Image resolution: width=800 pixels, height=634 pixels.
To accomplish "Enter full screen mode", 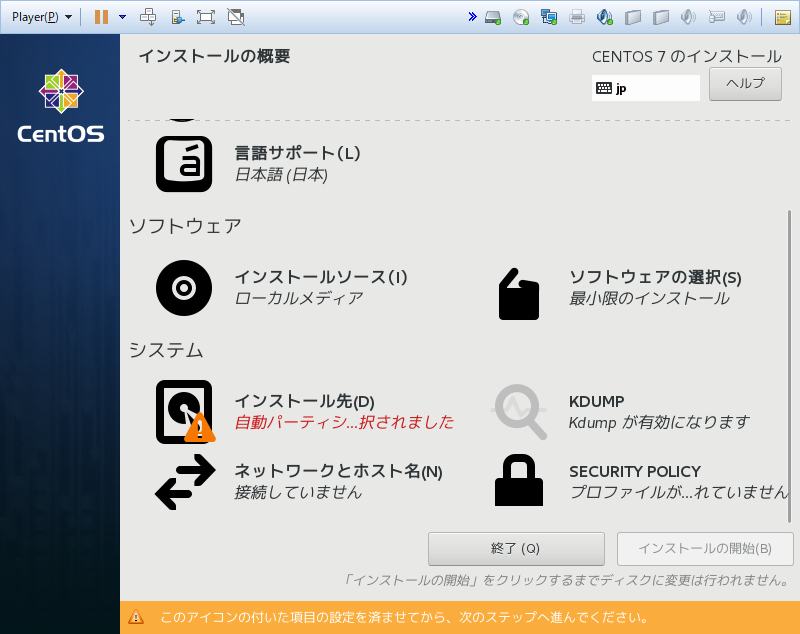I will point(206,17).
